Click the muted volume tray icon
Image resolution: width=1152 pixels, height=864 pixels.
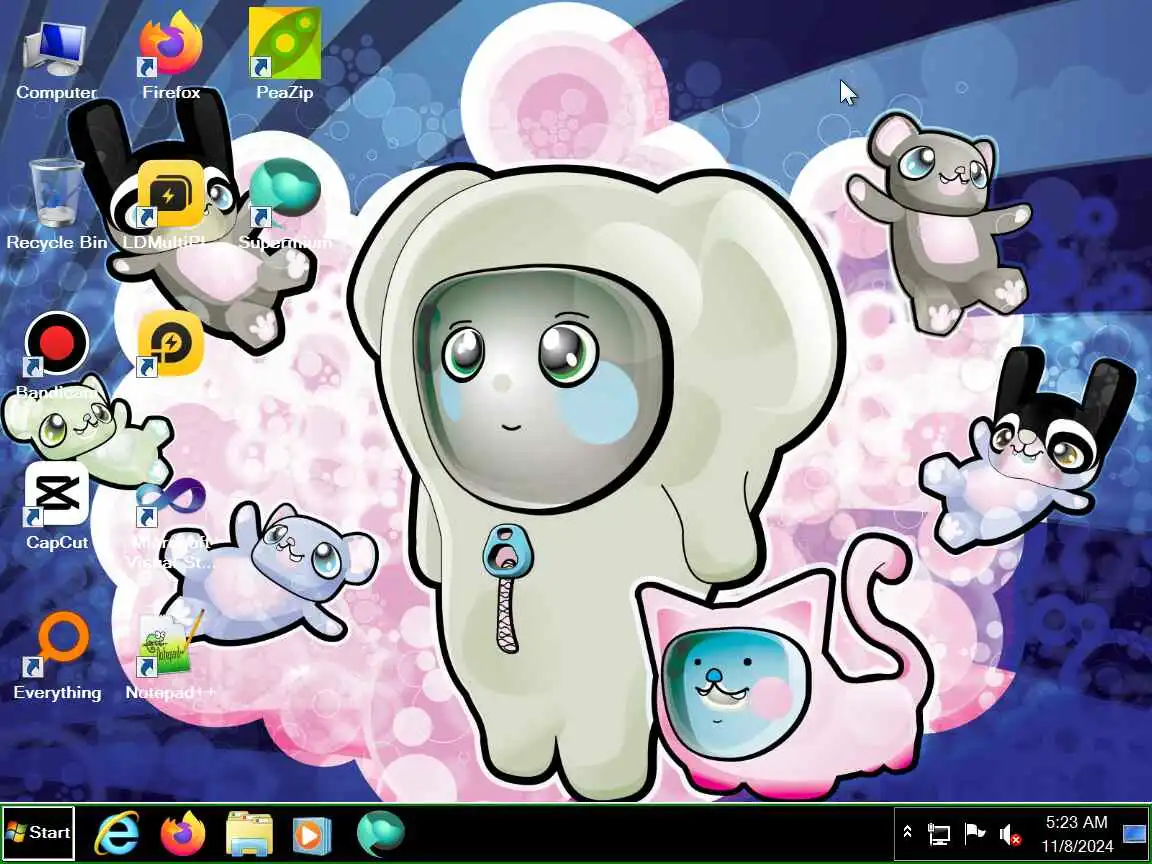pos(1010,835)
